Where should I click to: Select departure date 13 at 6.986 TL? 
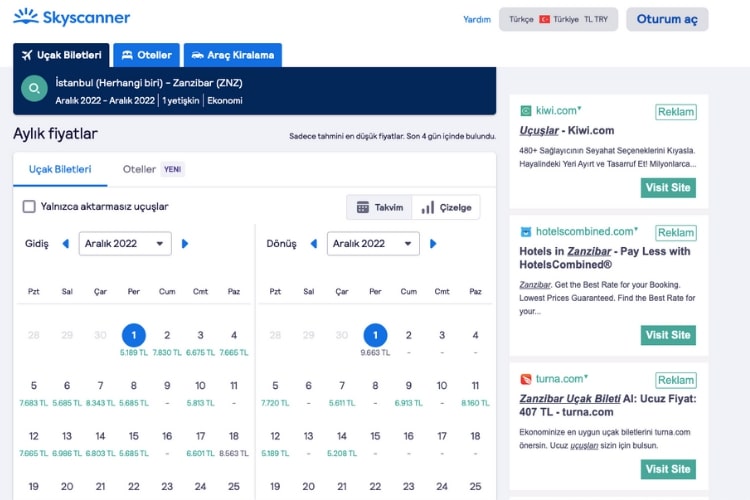[x=67, y=444]
